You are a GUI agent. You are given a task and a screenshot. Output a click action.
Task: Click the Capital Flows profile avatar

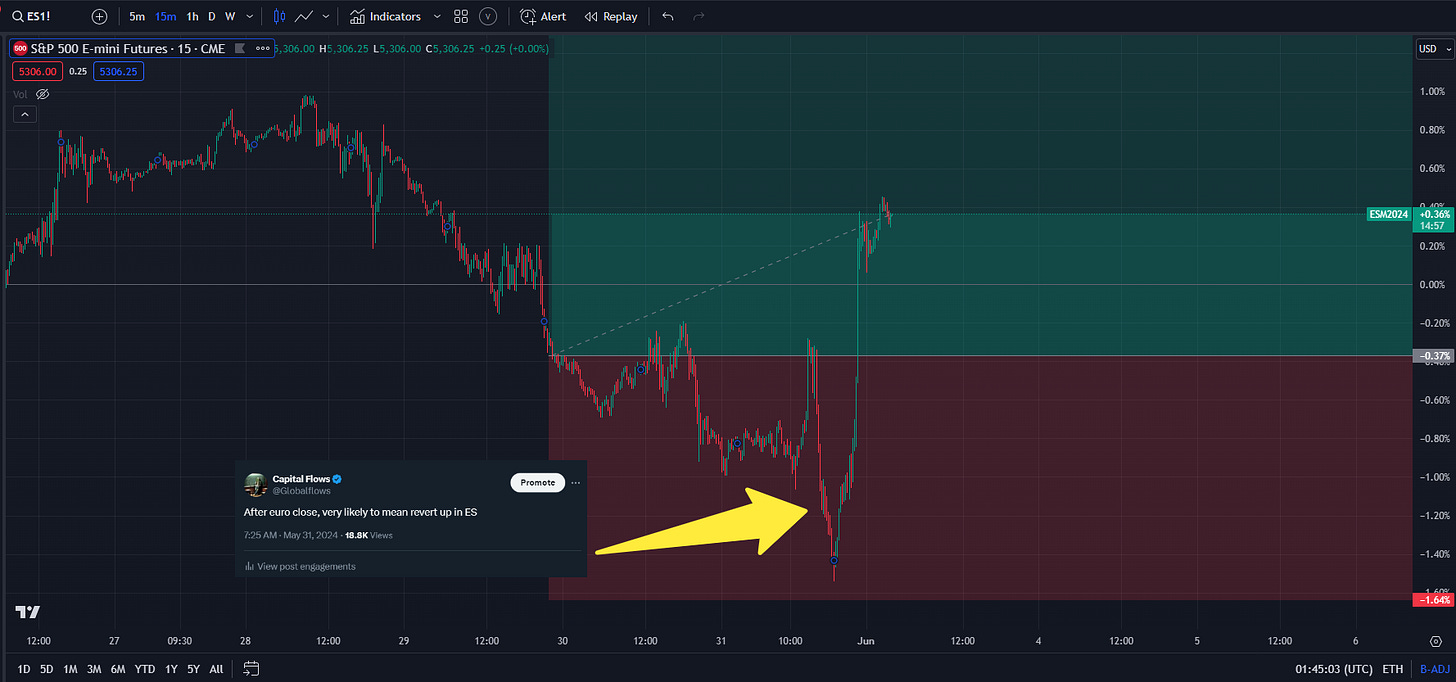click(x=255, y=484)
